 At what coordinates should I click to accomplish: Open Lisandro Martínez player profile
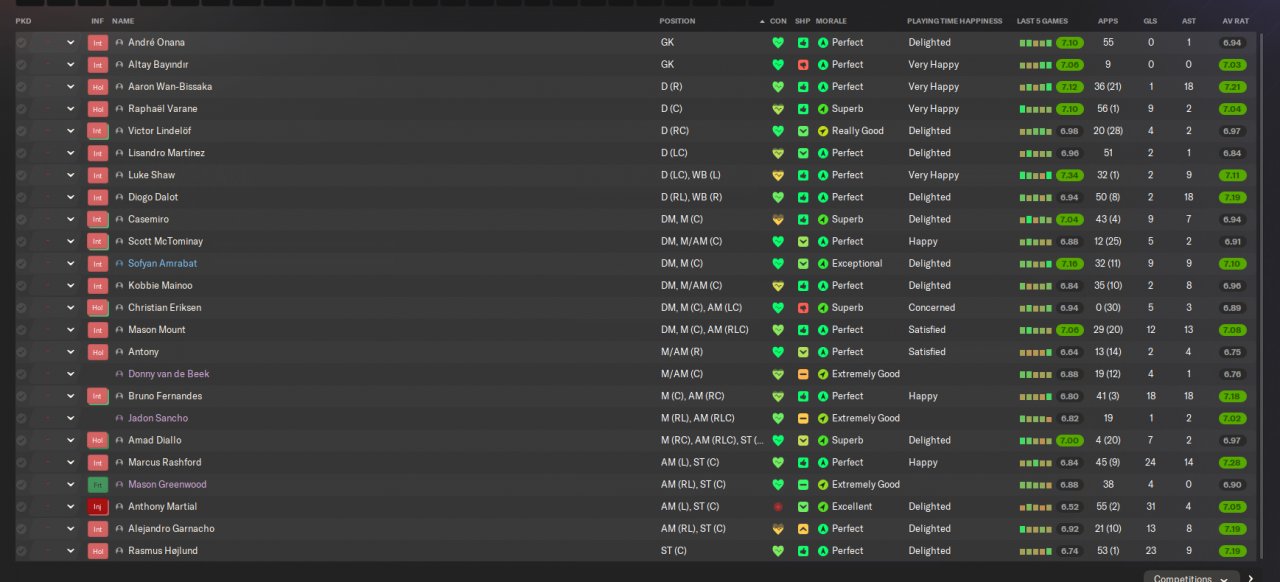[166, 153]
